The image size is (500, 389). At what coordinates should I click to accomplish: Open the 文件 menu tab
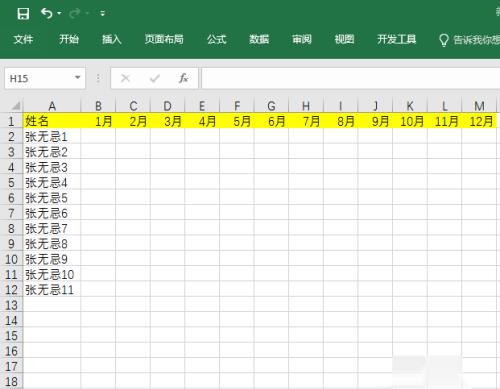tap(23, 39)
